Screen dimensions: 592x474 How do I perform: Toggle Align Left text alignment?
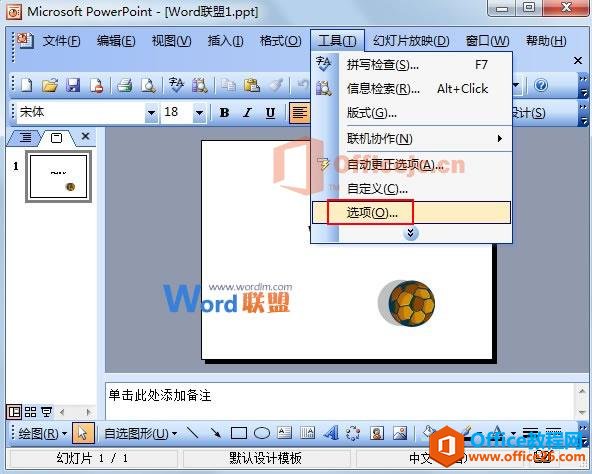pyautogui.click(x=299, y=113)
